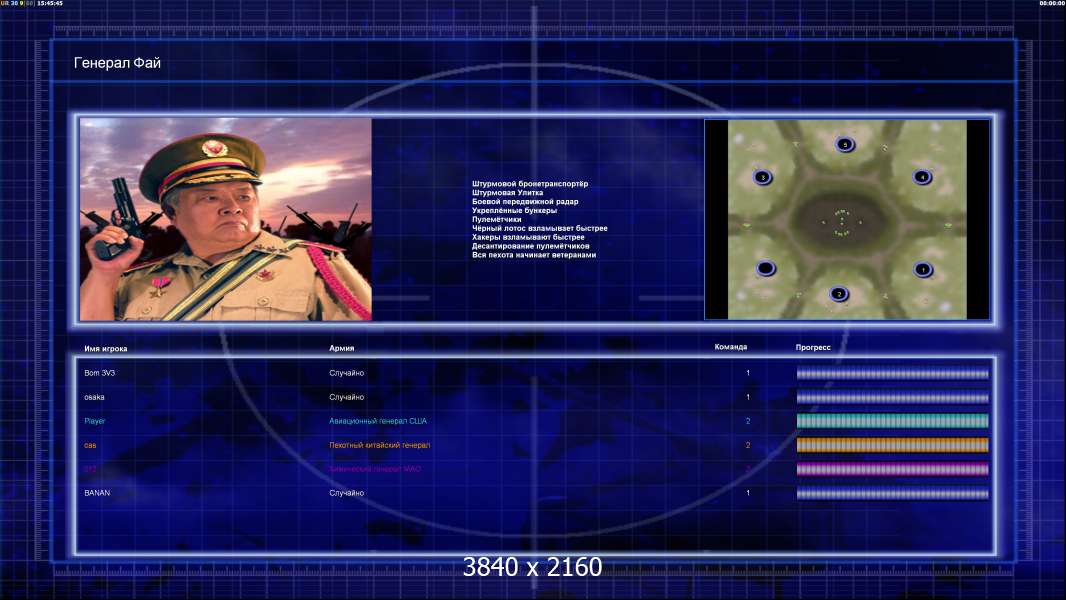The width and height of the screenshot is (1066, 600).
Task: Click the line Штурмовая Улитка
Action: (x=507, y=192)
